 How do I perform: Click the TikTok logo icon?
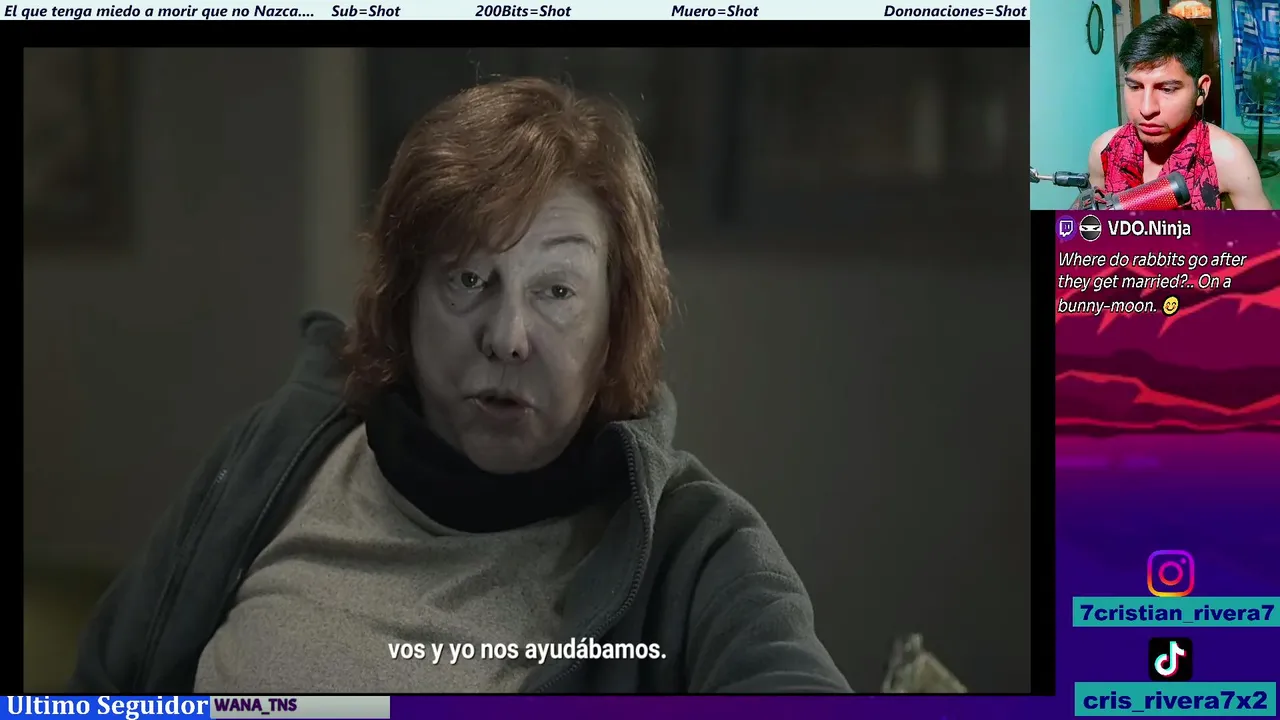coord(1170,659)
